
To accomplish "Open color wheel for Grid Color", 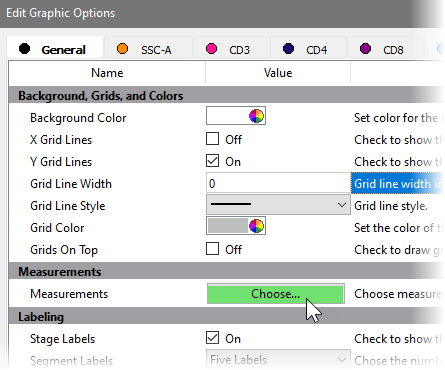I will (x=256, y=226).
